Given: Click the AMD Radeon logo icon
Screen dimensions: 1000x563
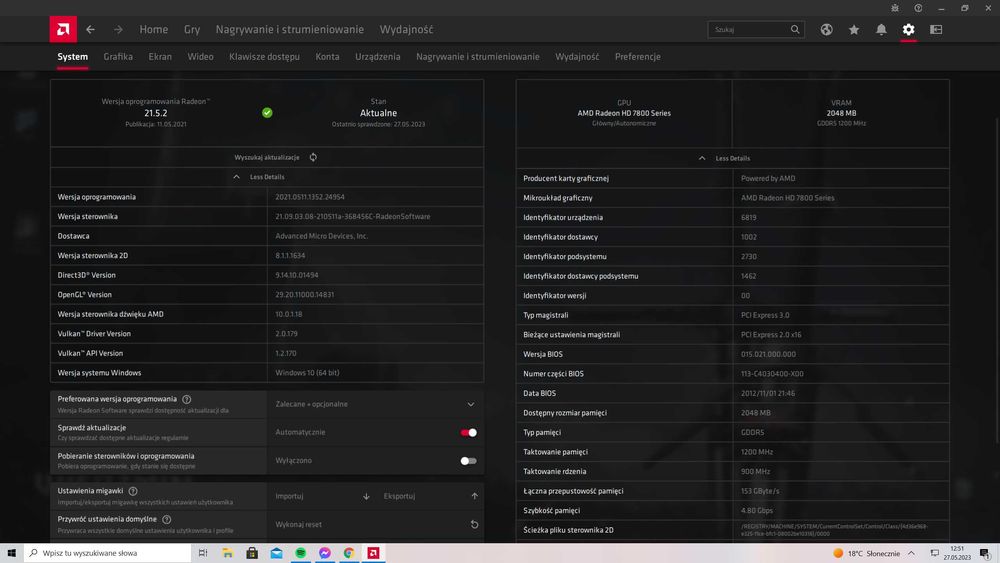Looking at the screenshot, I should 63,29.
